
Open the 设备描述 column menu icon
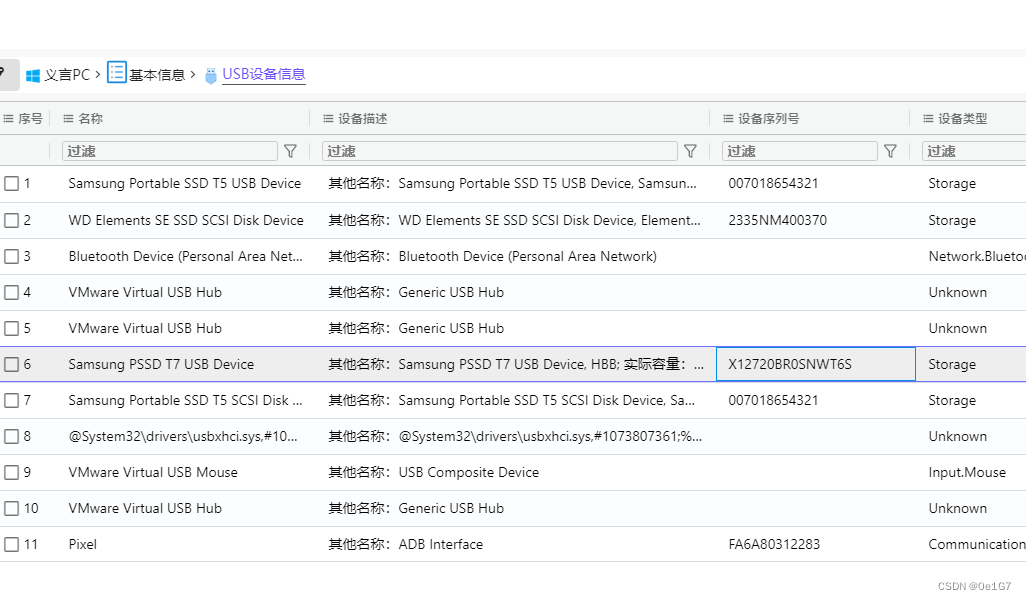pos(328,118)
